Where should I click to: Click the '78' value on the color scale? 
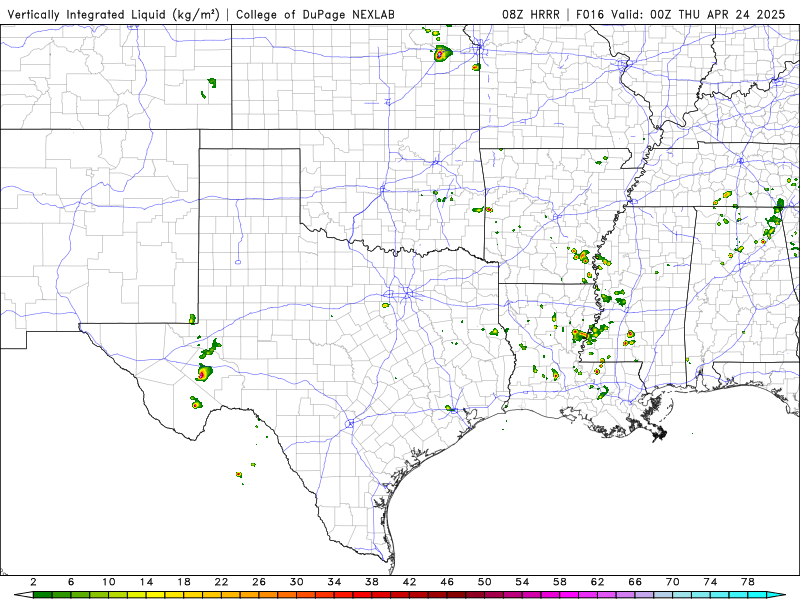748,582
